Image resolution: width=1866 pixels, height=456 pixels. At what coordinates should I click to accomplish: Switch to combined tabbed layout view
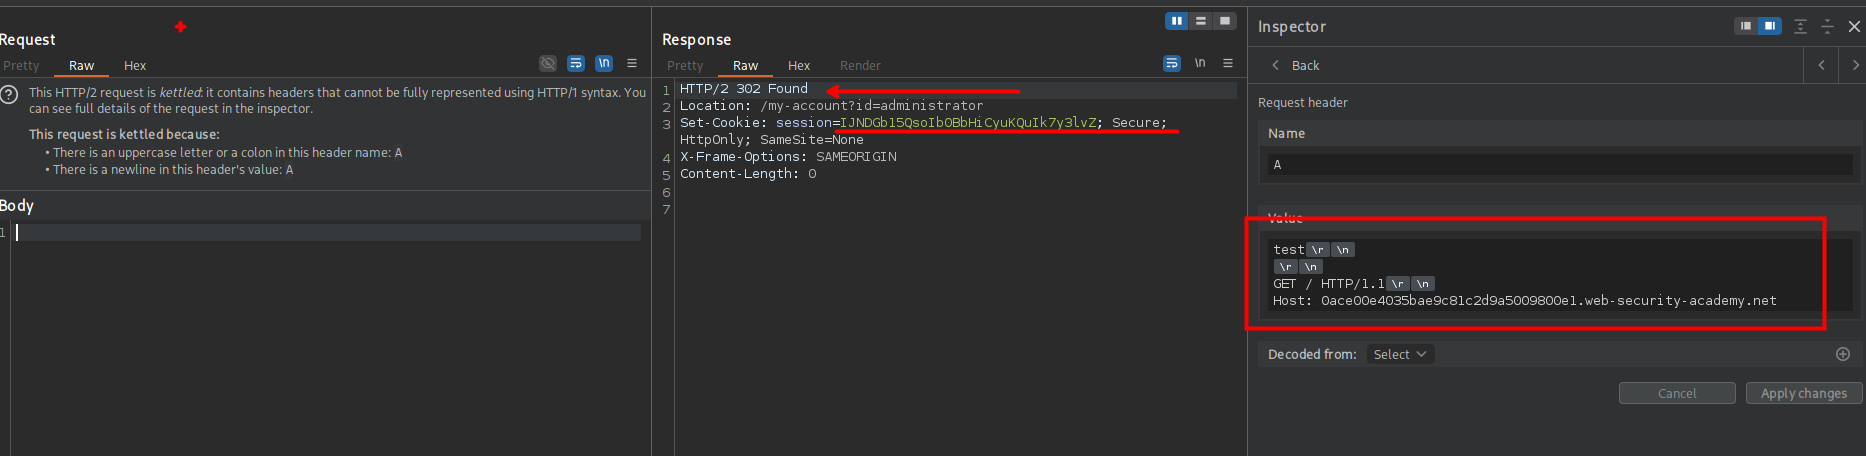1225,21
